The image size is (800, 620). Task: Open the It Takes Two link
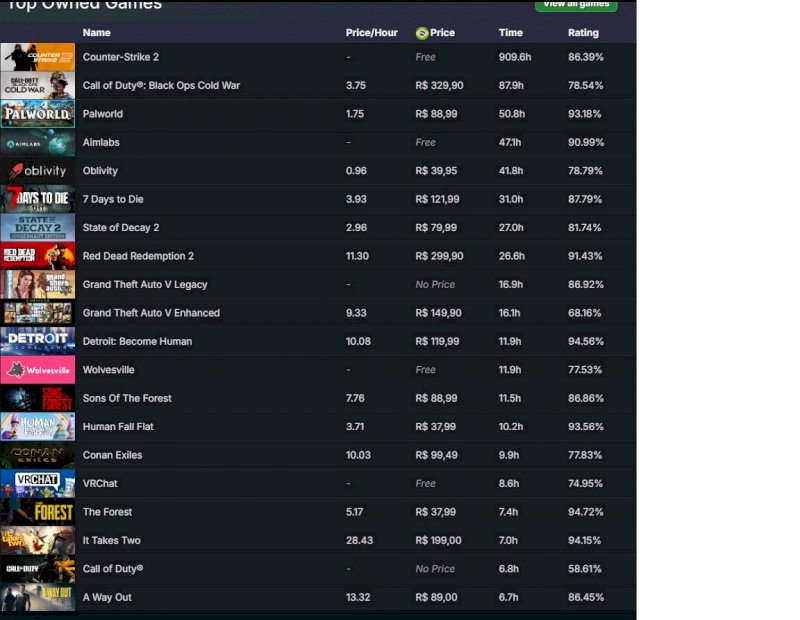pos(112,540)
